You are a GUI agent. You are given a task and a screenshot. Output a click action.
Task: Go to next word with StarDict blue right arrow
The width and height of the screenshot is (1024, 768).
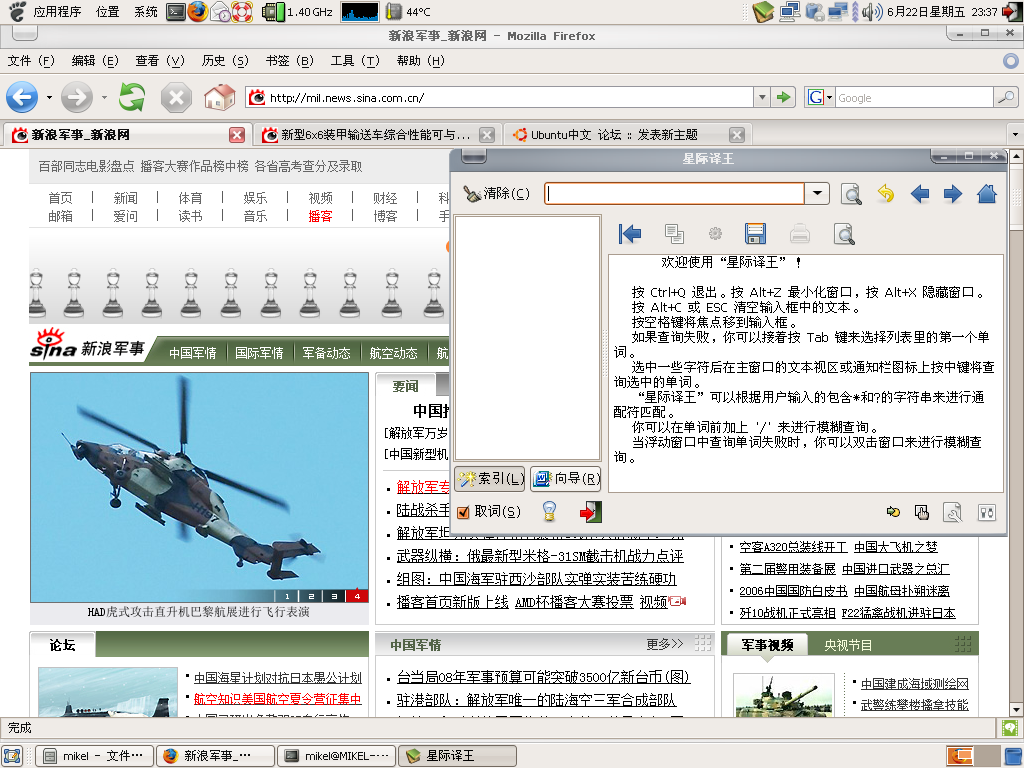[953, 194]
